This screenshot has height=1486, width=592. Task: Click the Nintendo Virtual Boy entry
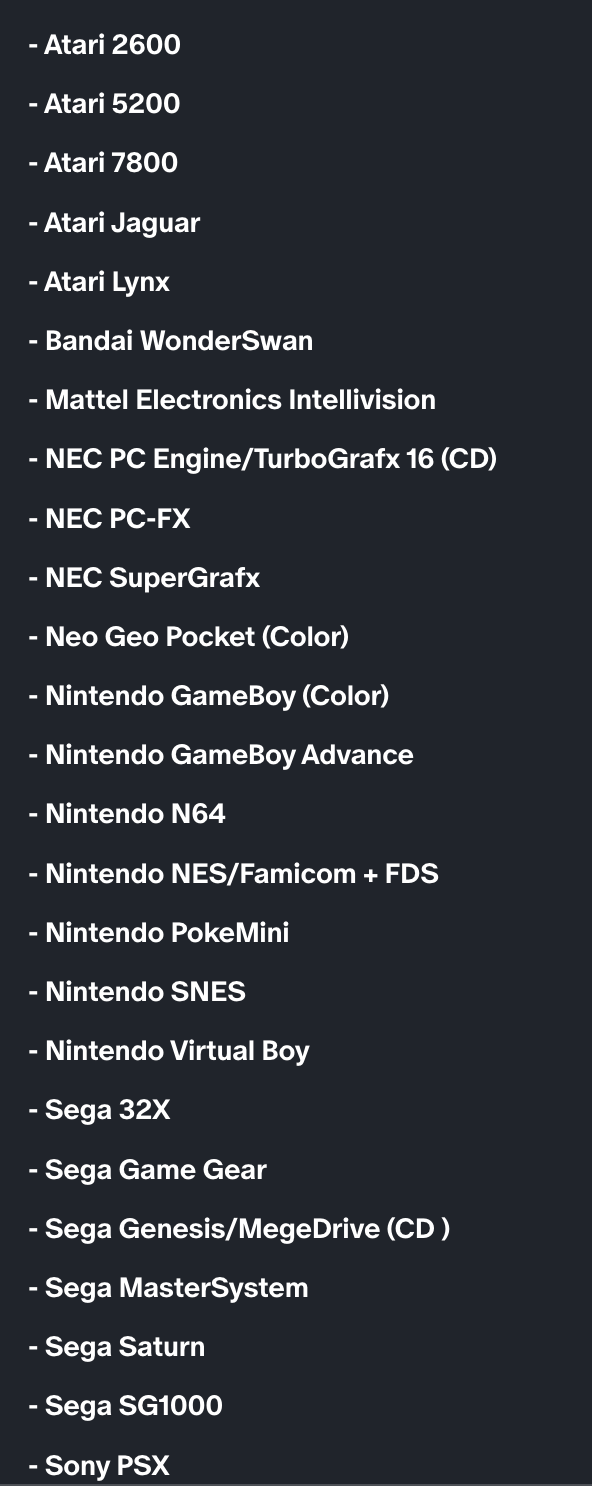pos(169,1052)
